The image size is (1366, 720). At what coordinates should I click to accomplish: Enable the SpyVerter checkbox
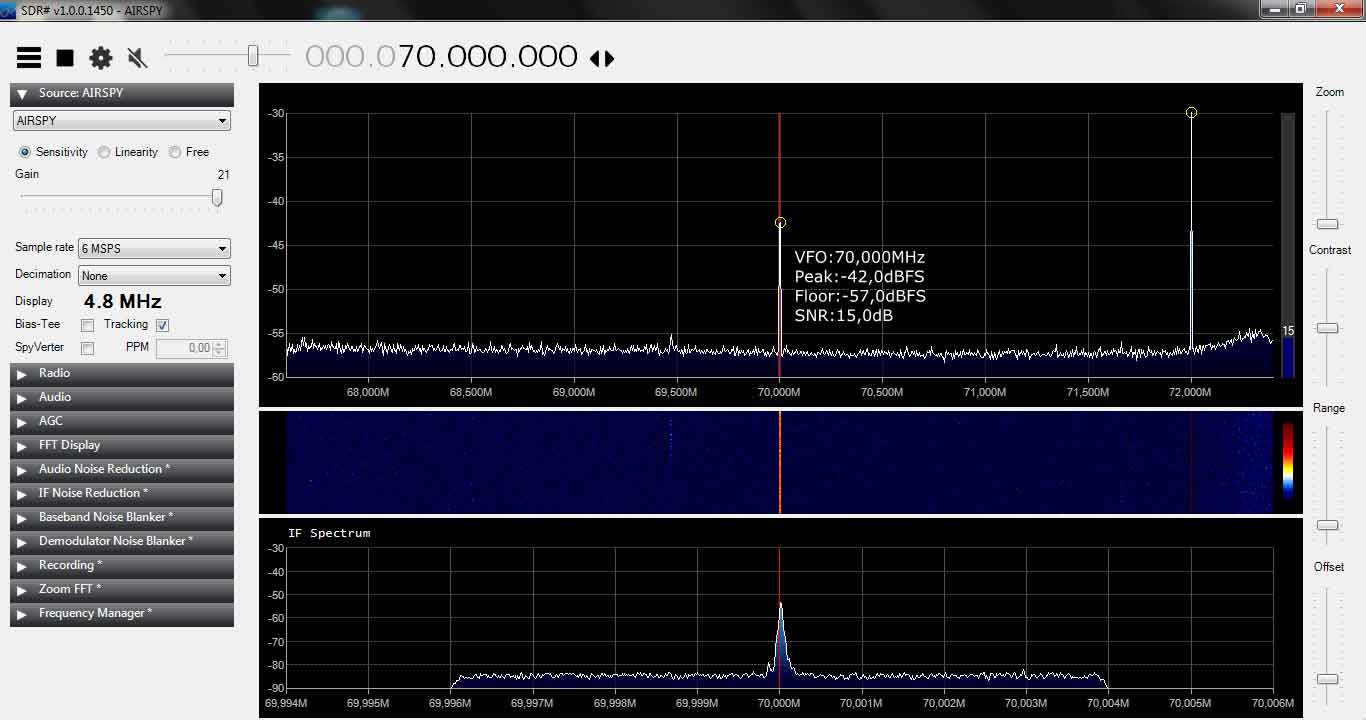tap(88, 348)
